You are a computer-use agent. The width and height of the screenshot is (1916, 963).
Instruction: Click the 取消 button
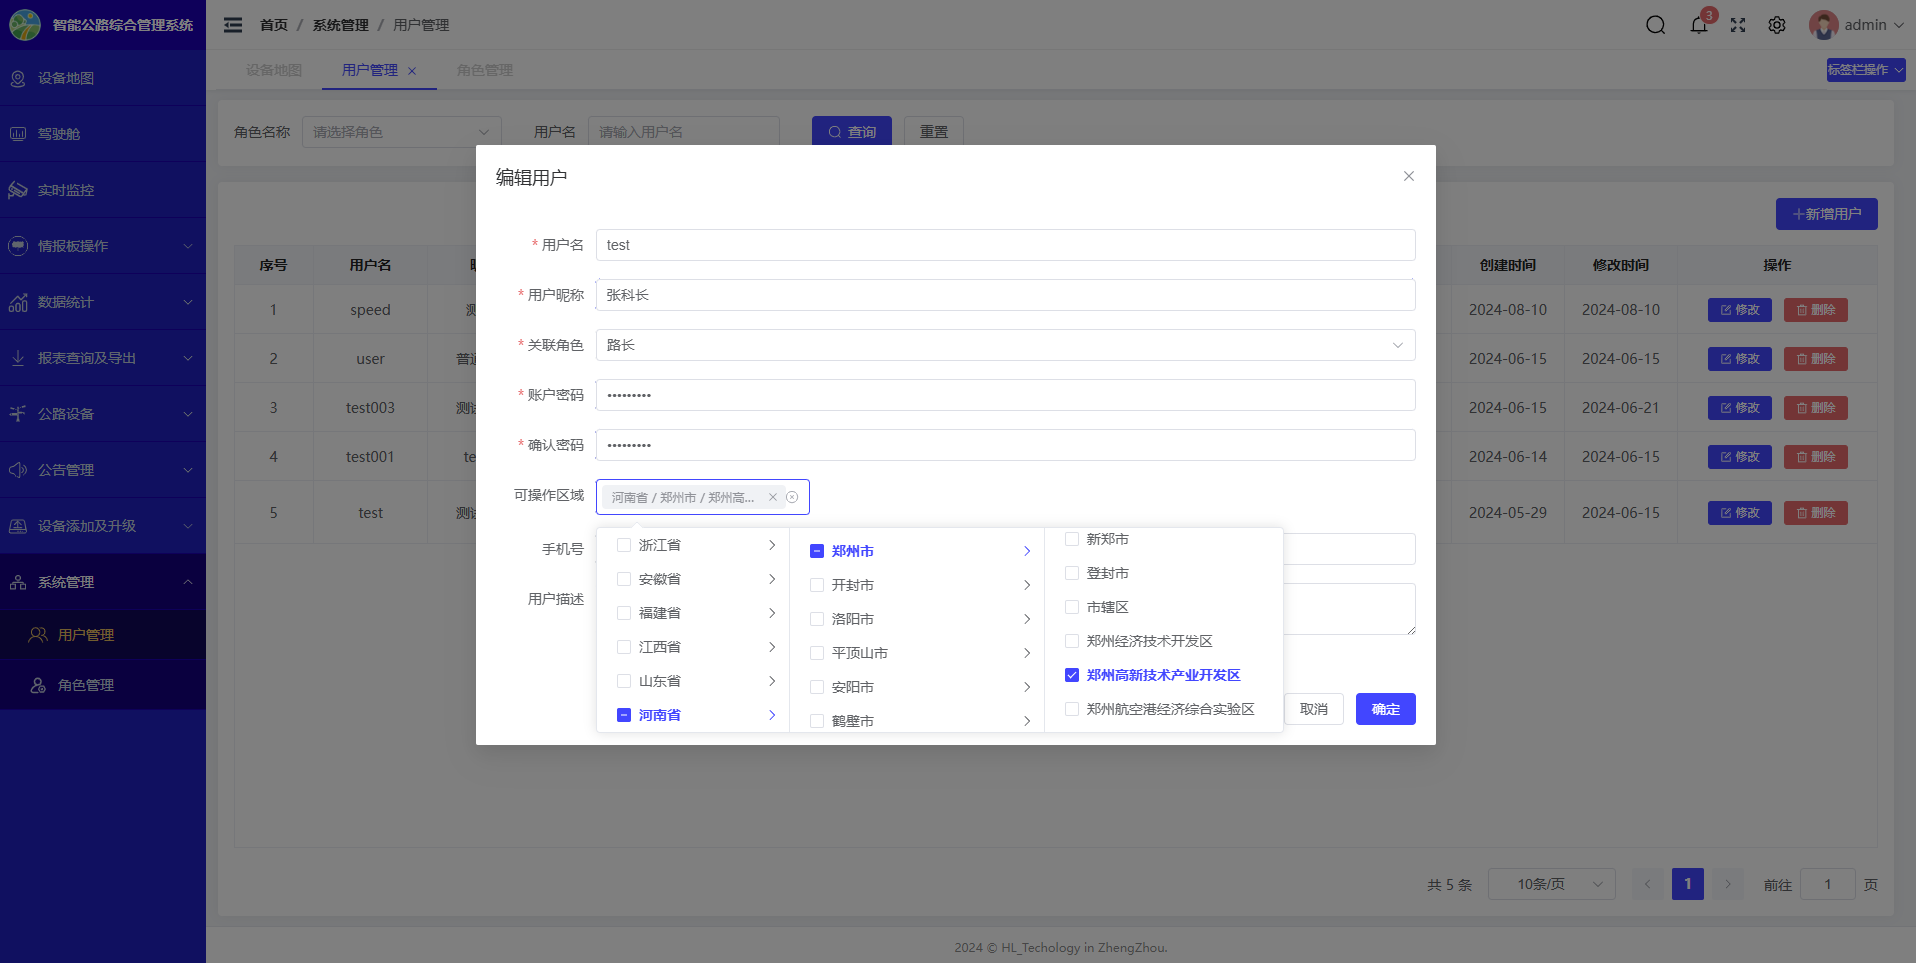coord(1313,709)
